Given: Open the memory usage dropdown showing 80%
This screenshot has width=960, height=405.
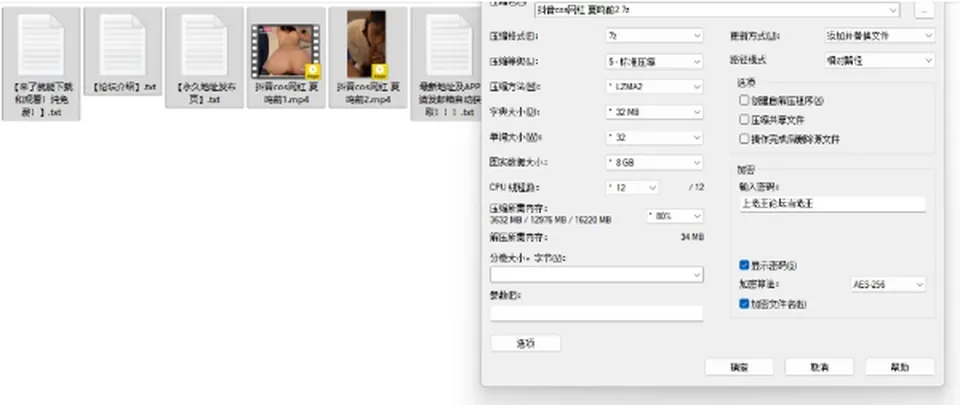Looking at the screenshot, I should click(x=675, y=216).
